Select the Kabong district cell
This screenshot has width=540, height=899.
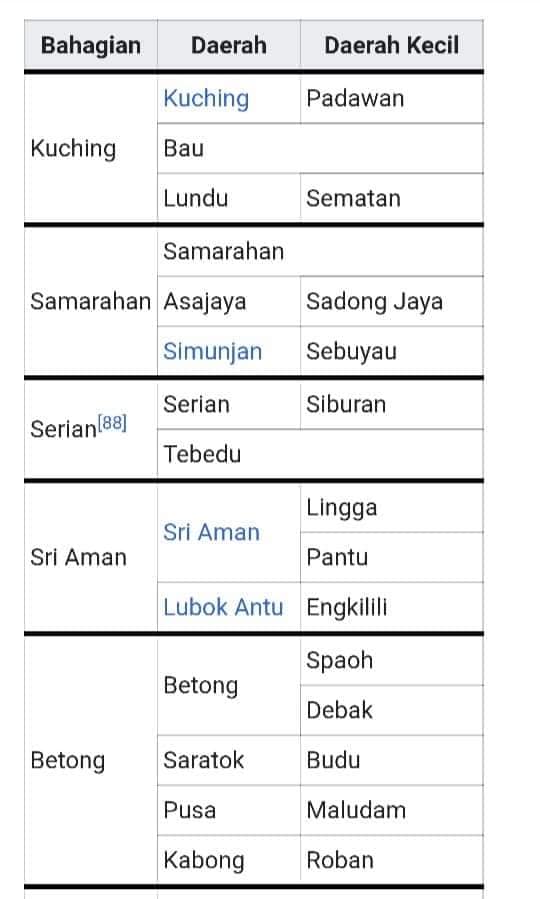[x=229, y=860]
